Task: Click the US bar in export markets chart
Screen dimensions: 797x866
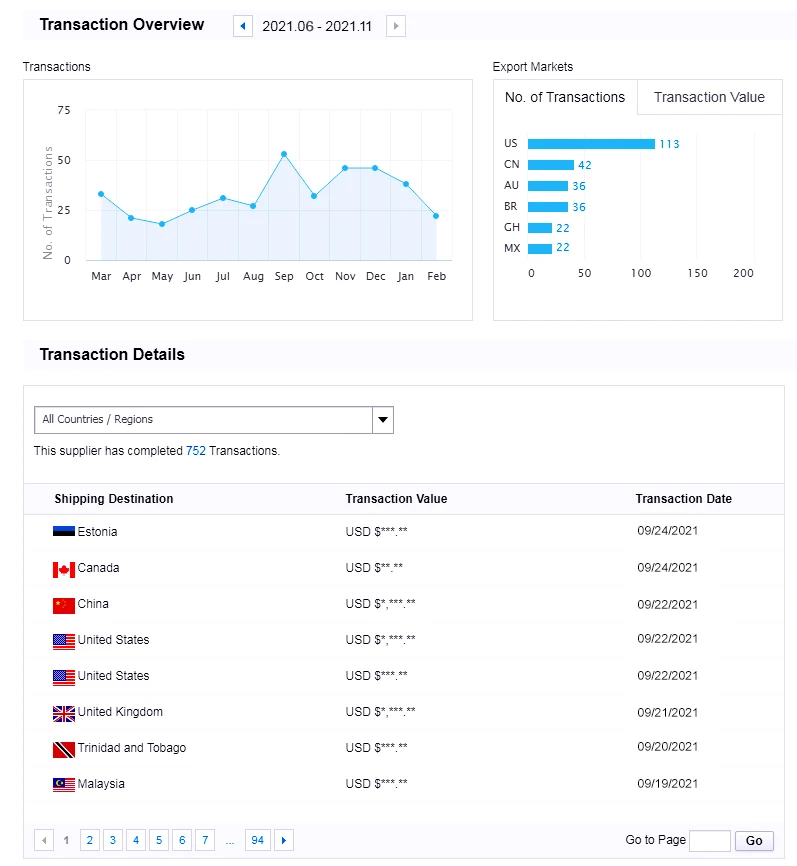Action: [591, 144]
